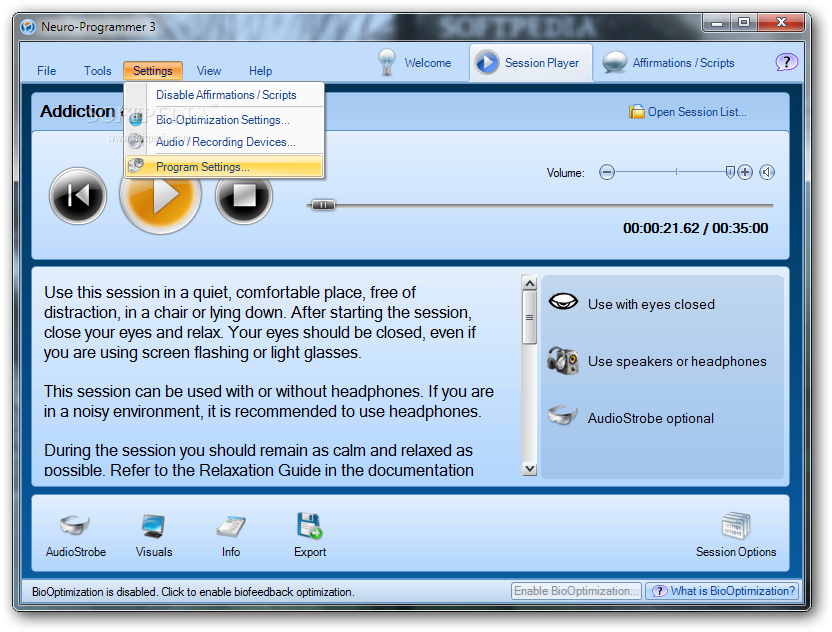832x632 pixels.
Task: Increase volume with the plus icon
Action: [745, 172]
